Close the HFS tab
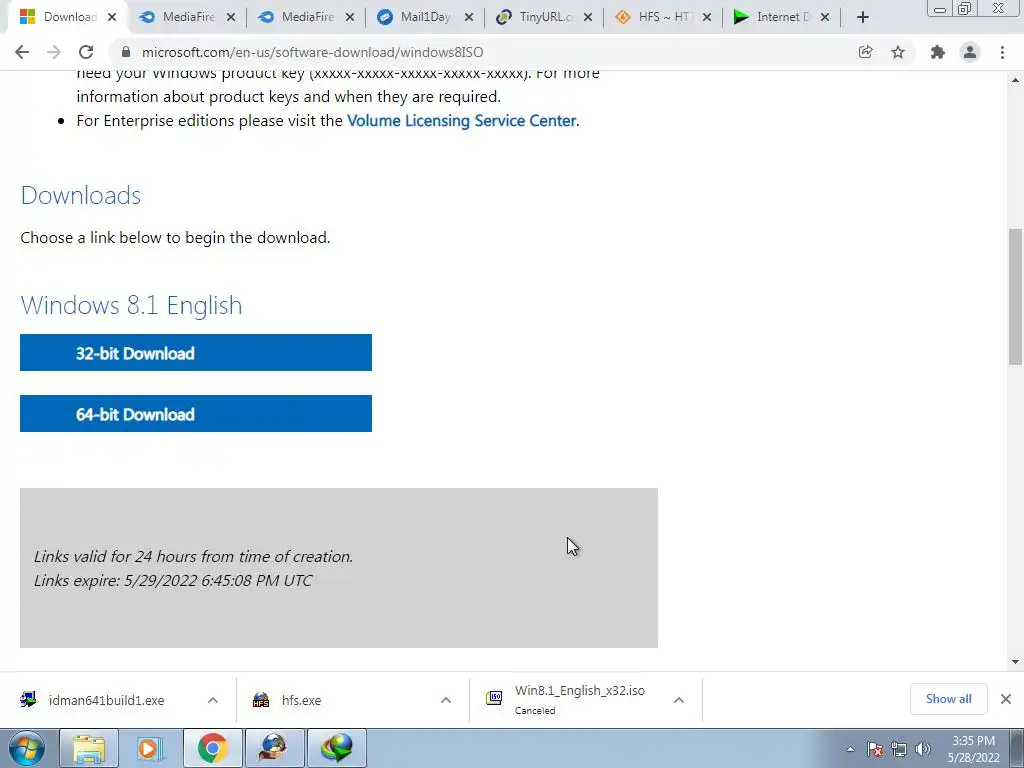This screenshot has height=768, width=1024. click(707, 18)
